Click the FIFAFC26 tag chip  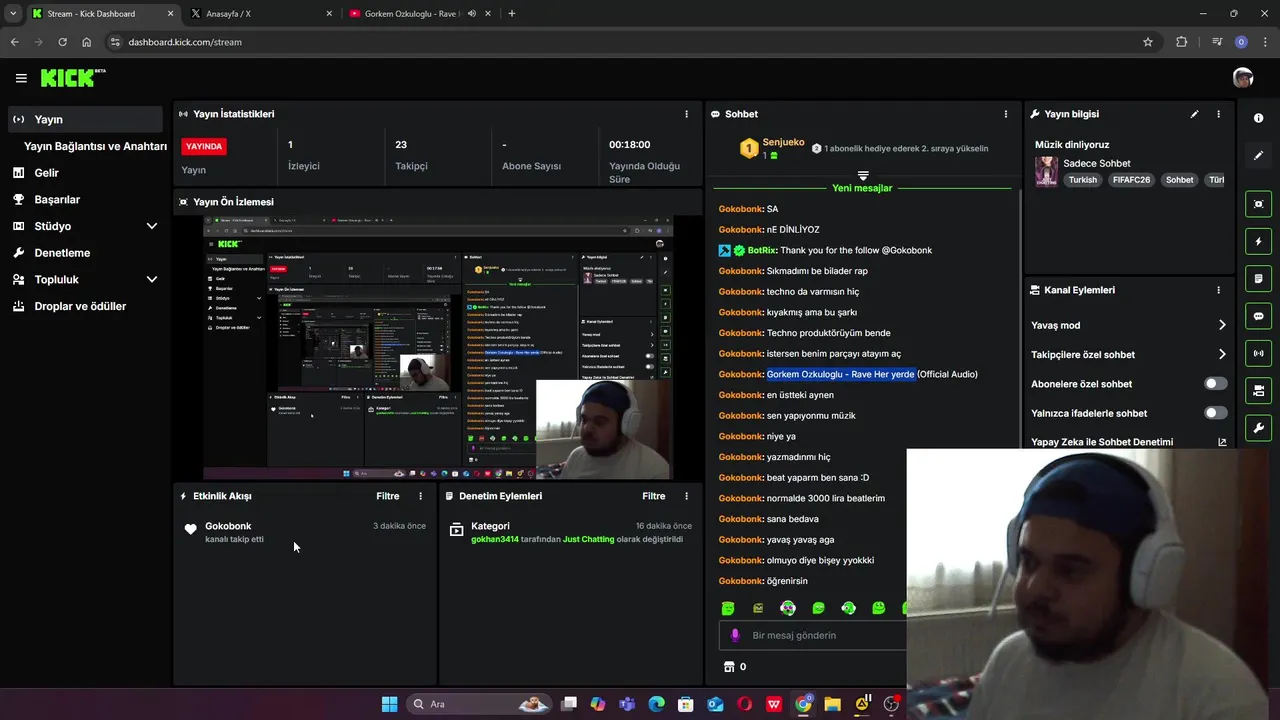tap(1132, 180)
